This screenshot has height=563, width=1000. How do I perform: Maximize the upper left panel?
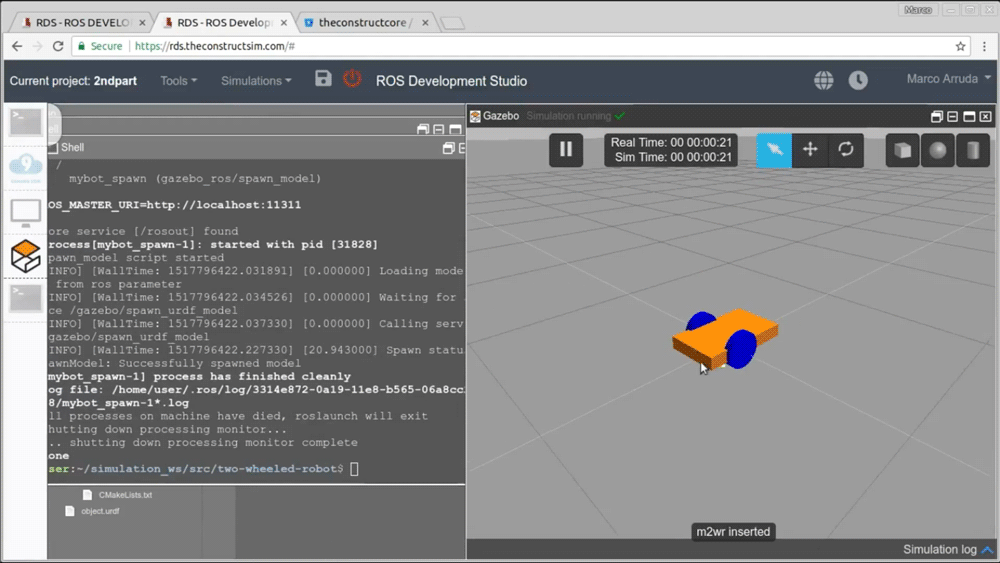(455, 129)
